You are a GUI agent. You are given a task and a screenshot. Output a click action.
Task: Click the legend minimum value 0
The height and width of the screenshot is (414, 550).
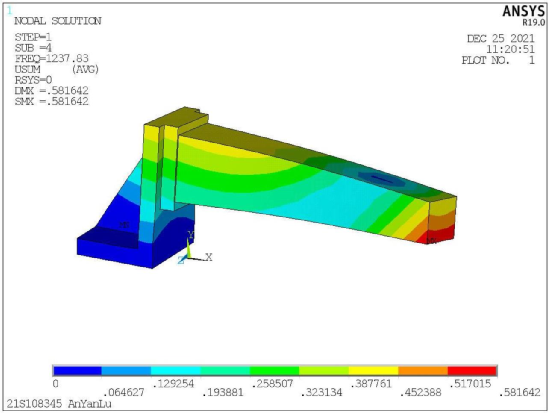[56, 384]
